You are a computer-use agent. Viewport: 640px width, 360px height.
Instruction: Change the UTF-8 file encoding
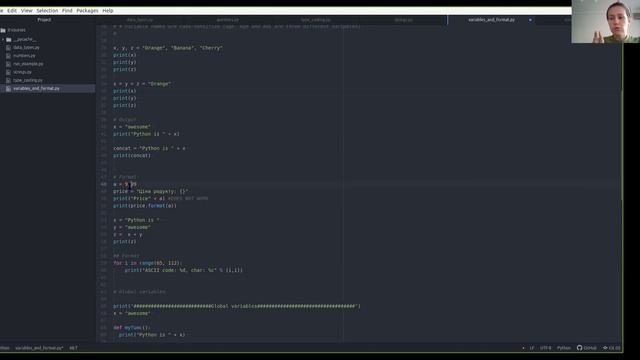click(545, 348)
